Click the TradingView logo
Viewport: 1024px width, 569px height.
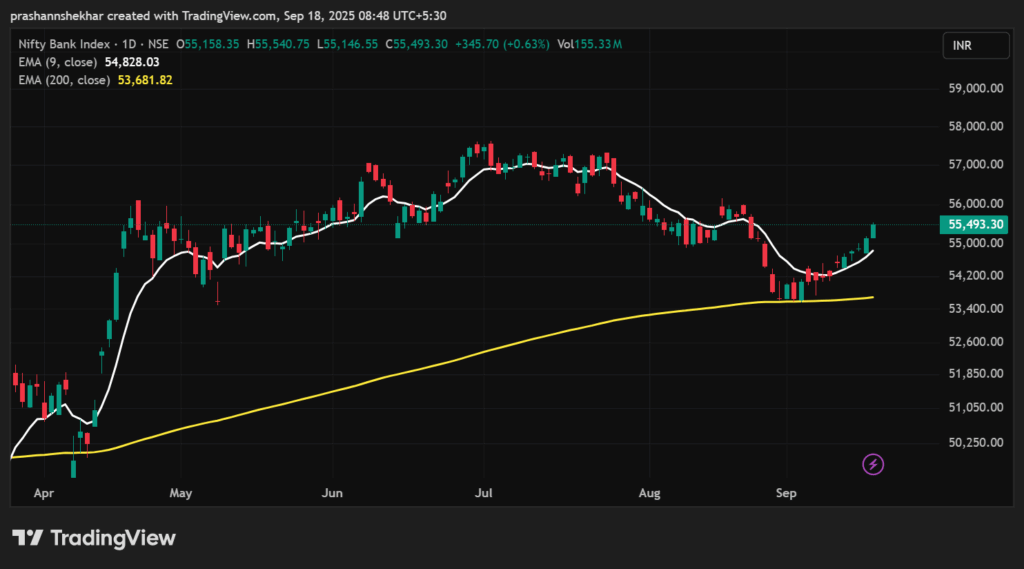94,538
